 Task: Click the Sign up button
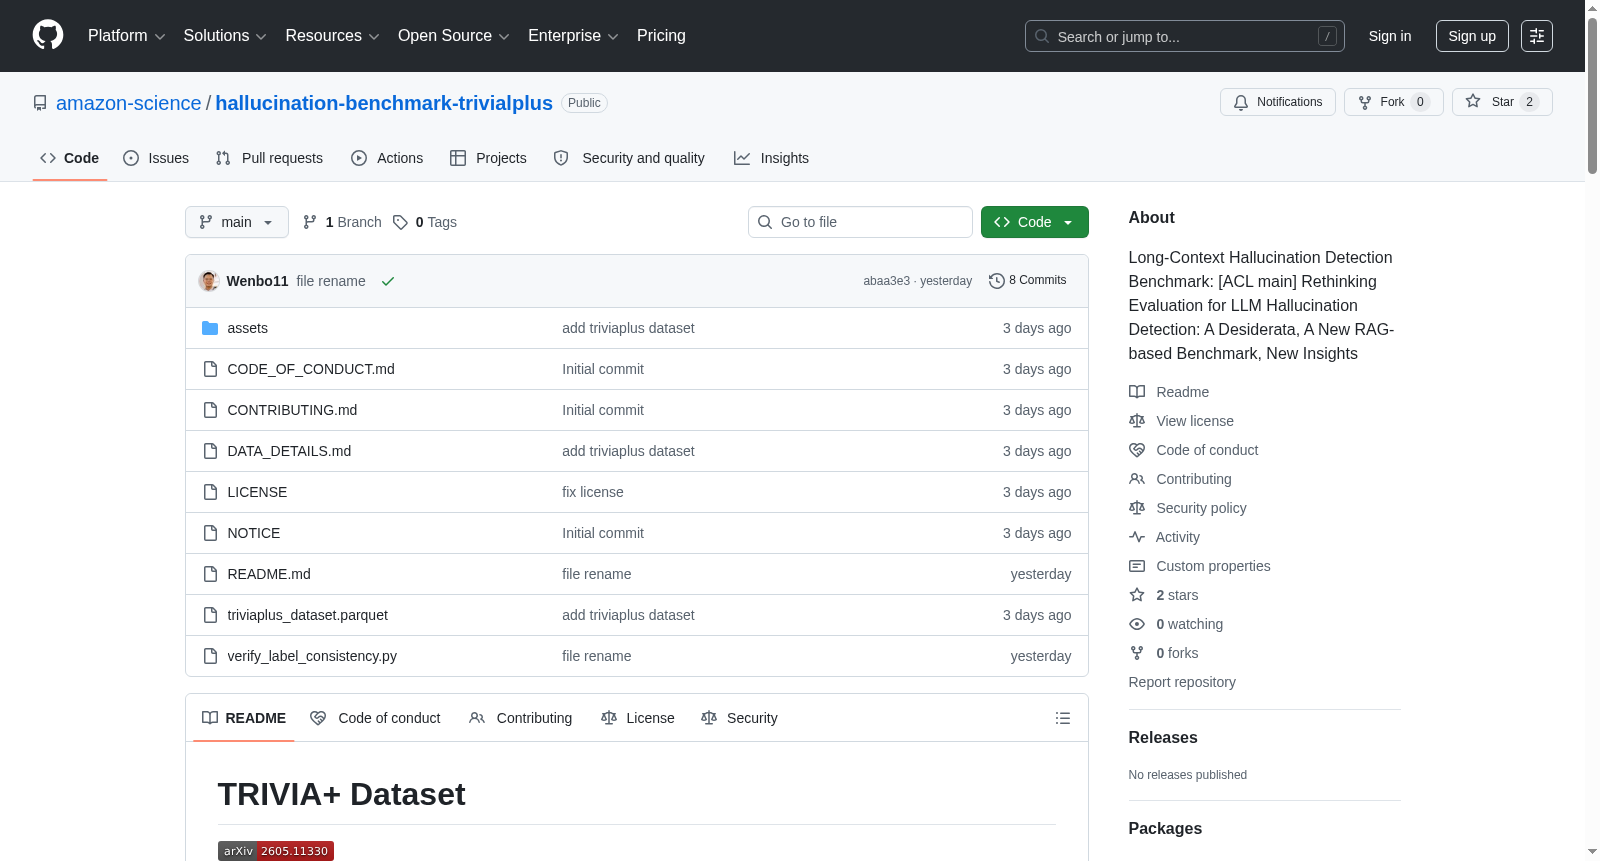(1472, 36)
